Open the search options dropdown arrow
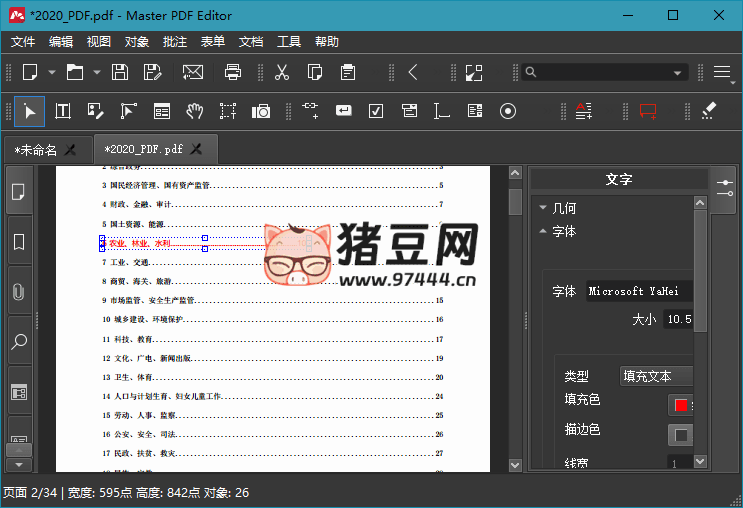This screenshot has height=508, width=743. pyautogui.click(x=678, y=73)
